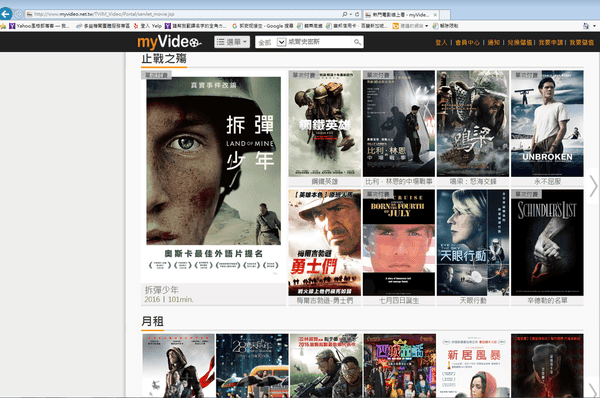Open the Born on the Fourth of July poster
This screenshot has height=398, width=600.
coord(399,243)
